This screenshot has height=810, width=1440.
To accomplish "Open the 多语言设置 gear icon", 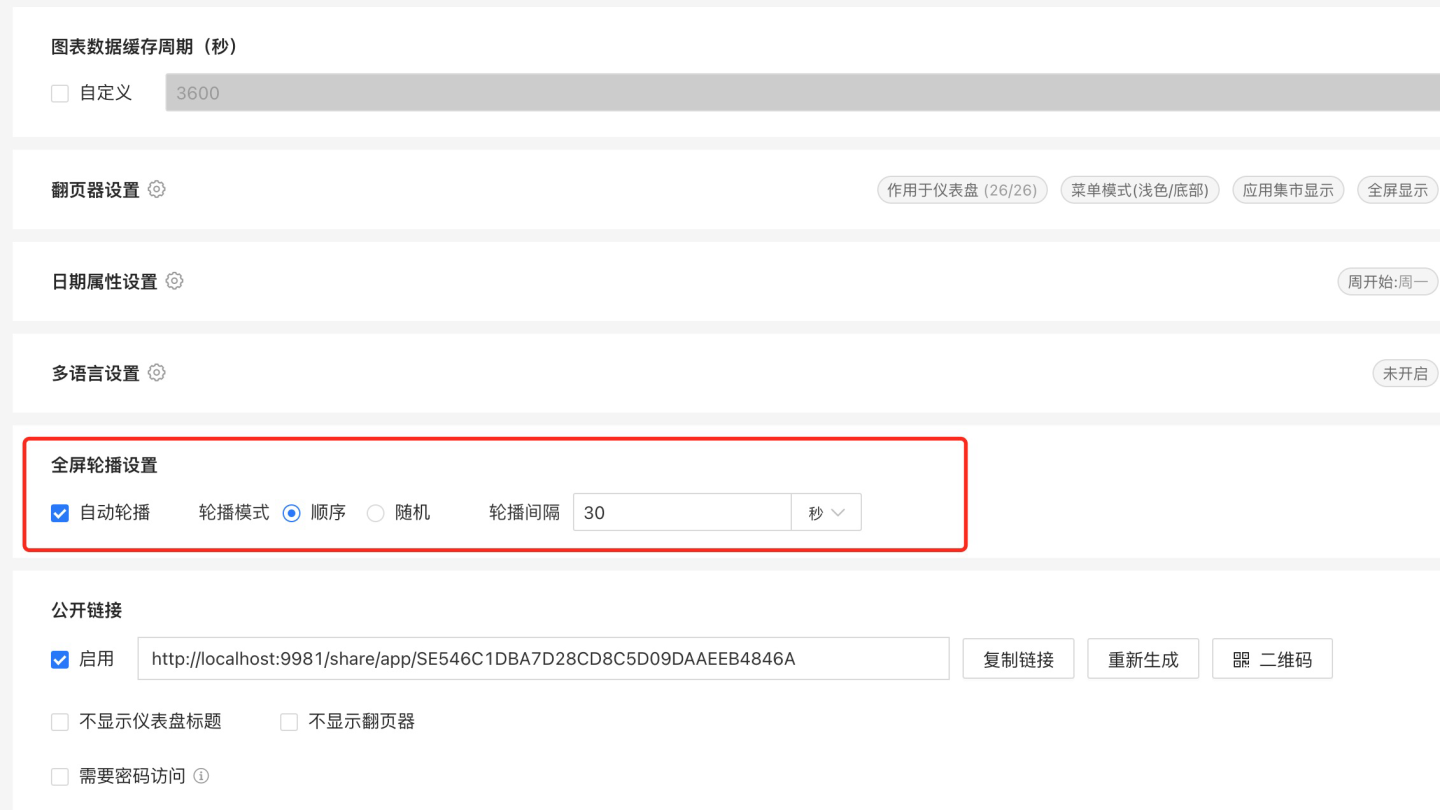I will click(156, 373).
